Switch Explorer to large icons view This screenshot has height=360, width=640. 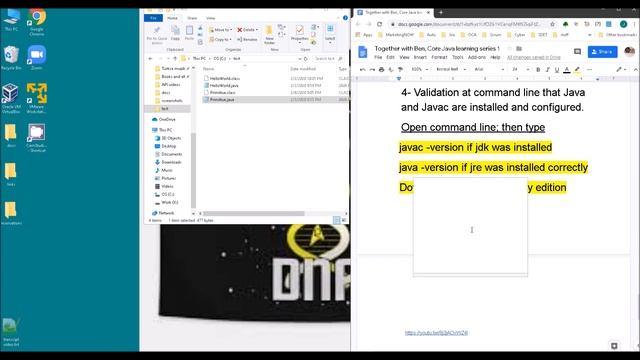[x=344, y=220]
